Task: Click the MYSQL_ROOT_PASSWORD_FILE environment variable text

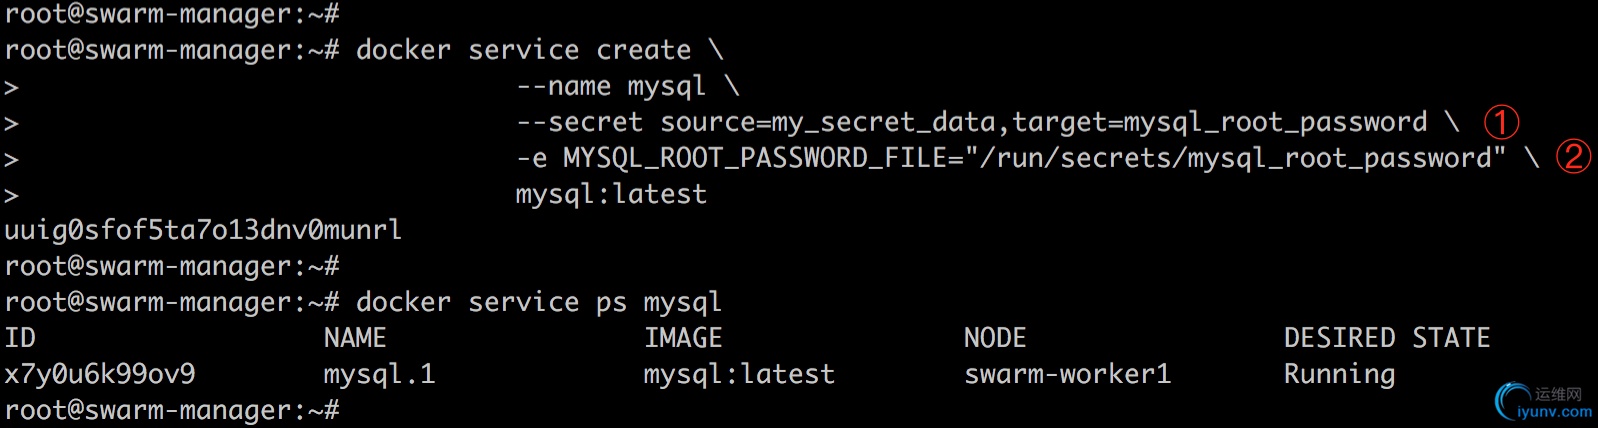Action: pyautogui.click(x=755, y=159)
